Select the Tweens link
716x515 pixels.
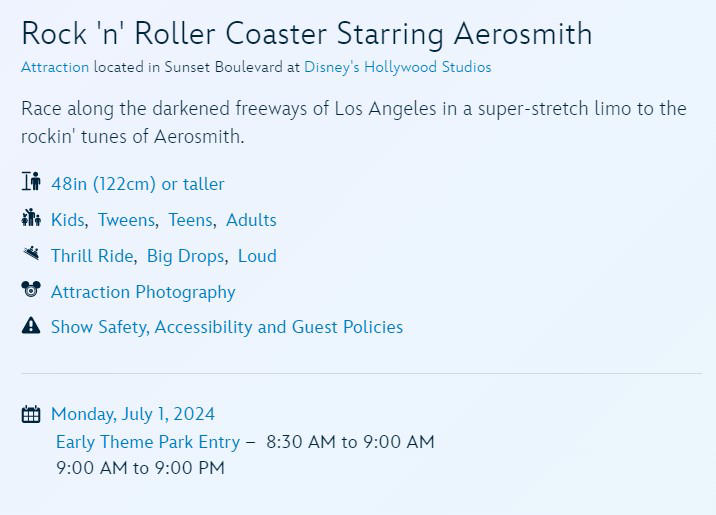127,220
